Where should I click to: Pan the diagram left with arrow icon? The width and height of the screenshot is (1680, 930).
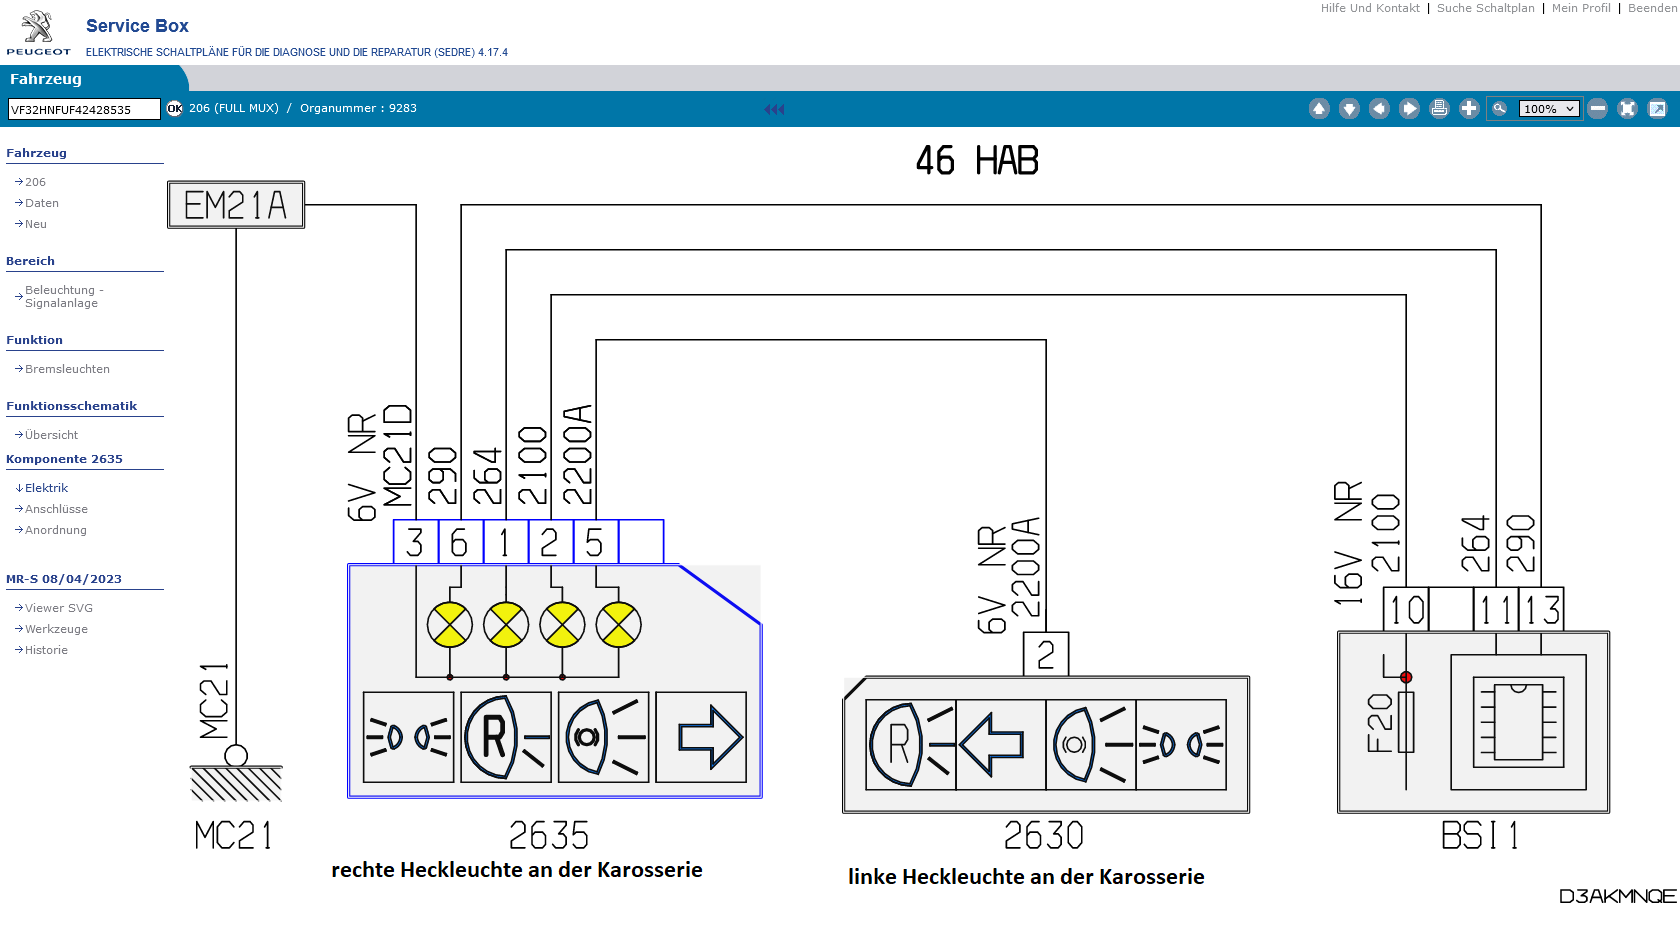(1379, 109)
